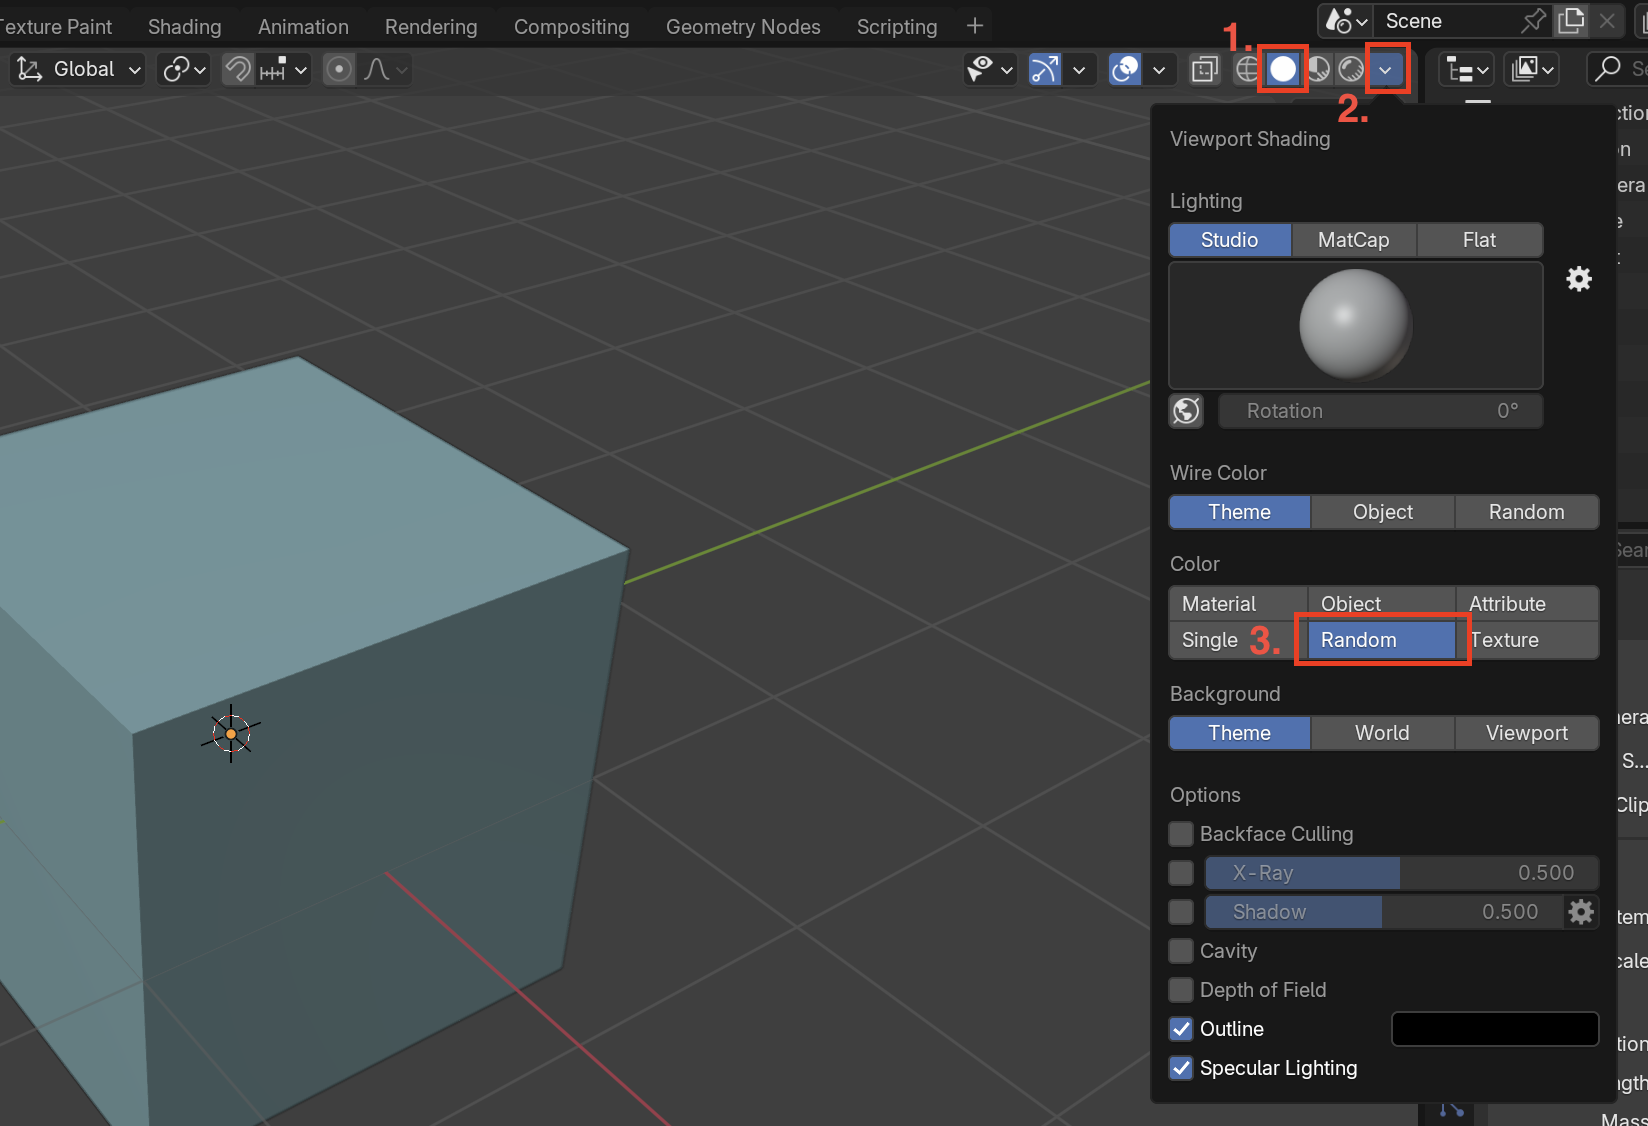Toggle viewport gizmos icon
Image resolution: width=1648 pixels, height=1126 pixels.
[x=1045, y=69]
